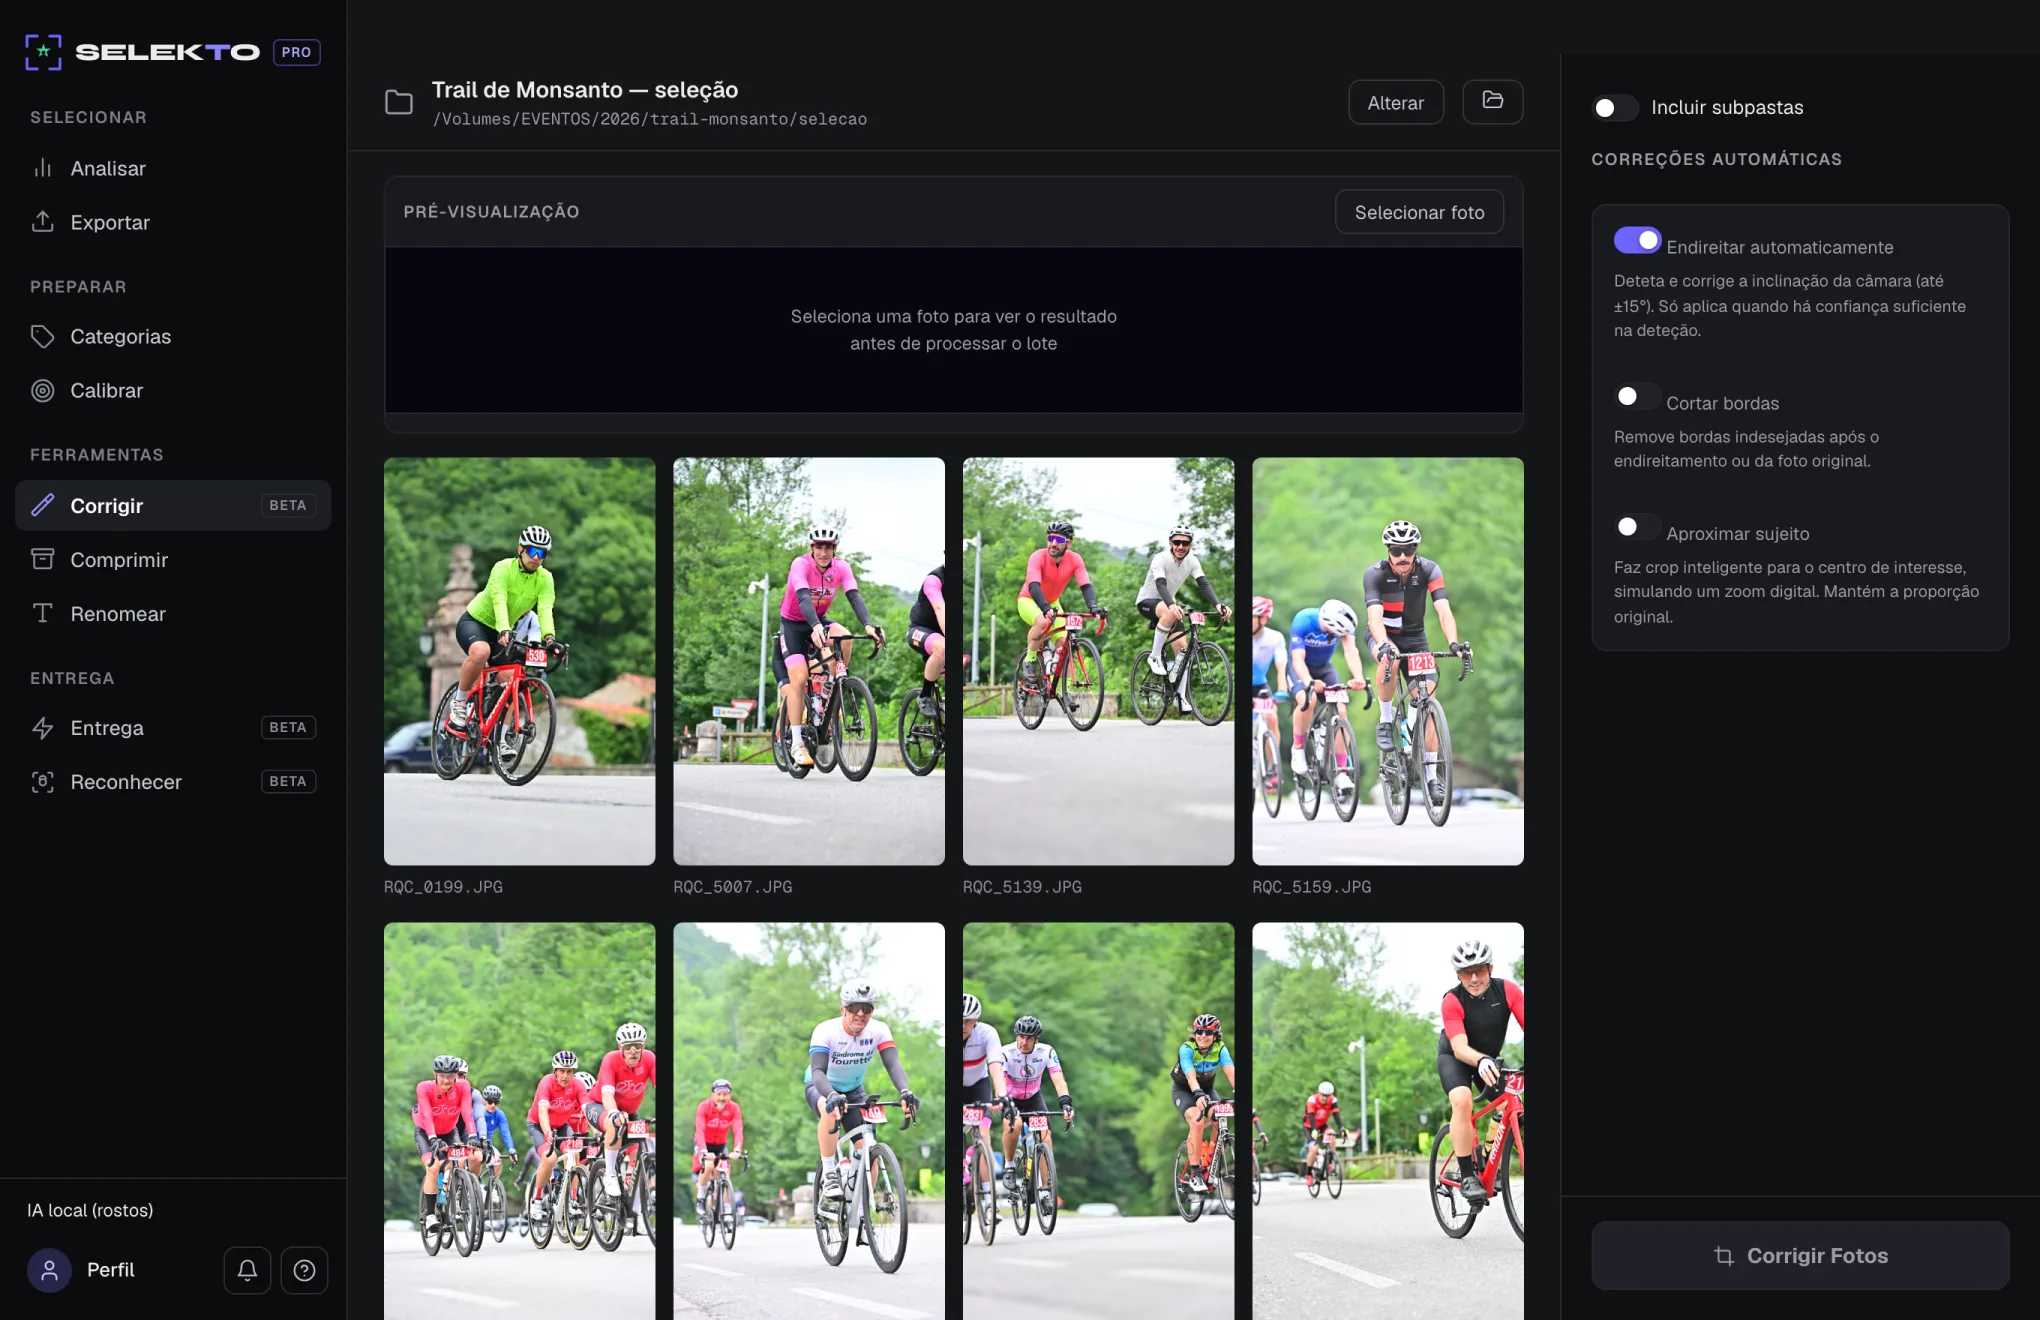This screenshot has height=1320, width=2040.
Task: Select thumbnail RQC_5159.JPG
Action: (x=1388, y=661)
